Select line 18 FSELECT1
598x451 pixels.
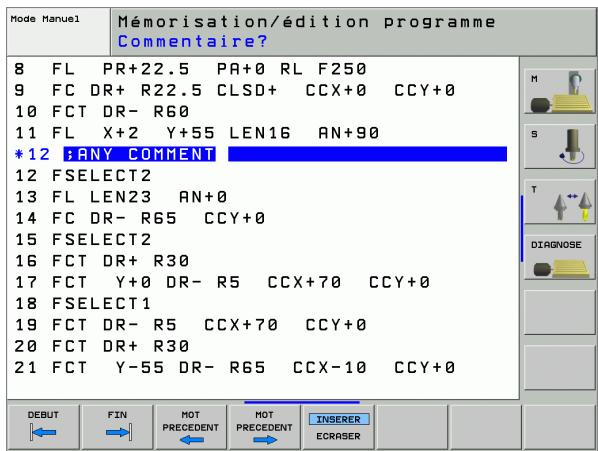coord(83,304)
